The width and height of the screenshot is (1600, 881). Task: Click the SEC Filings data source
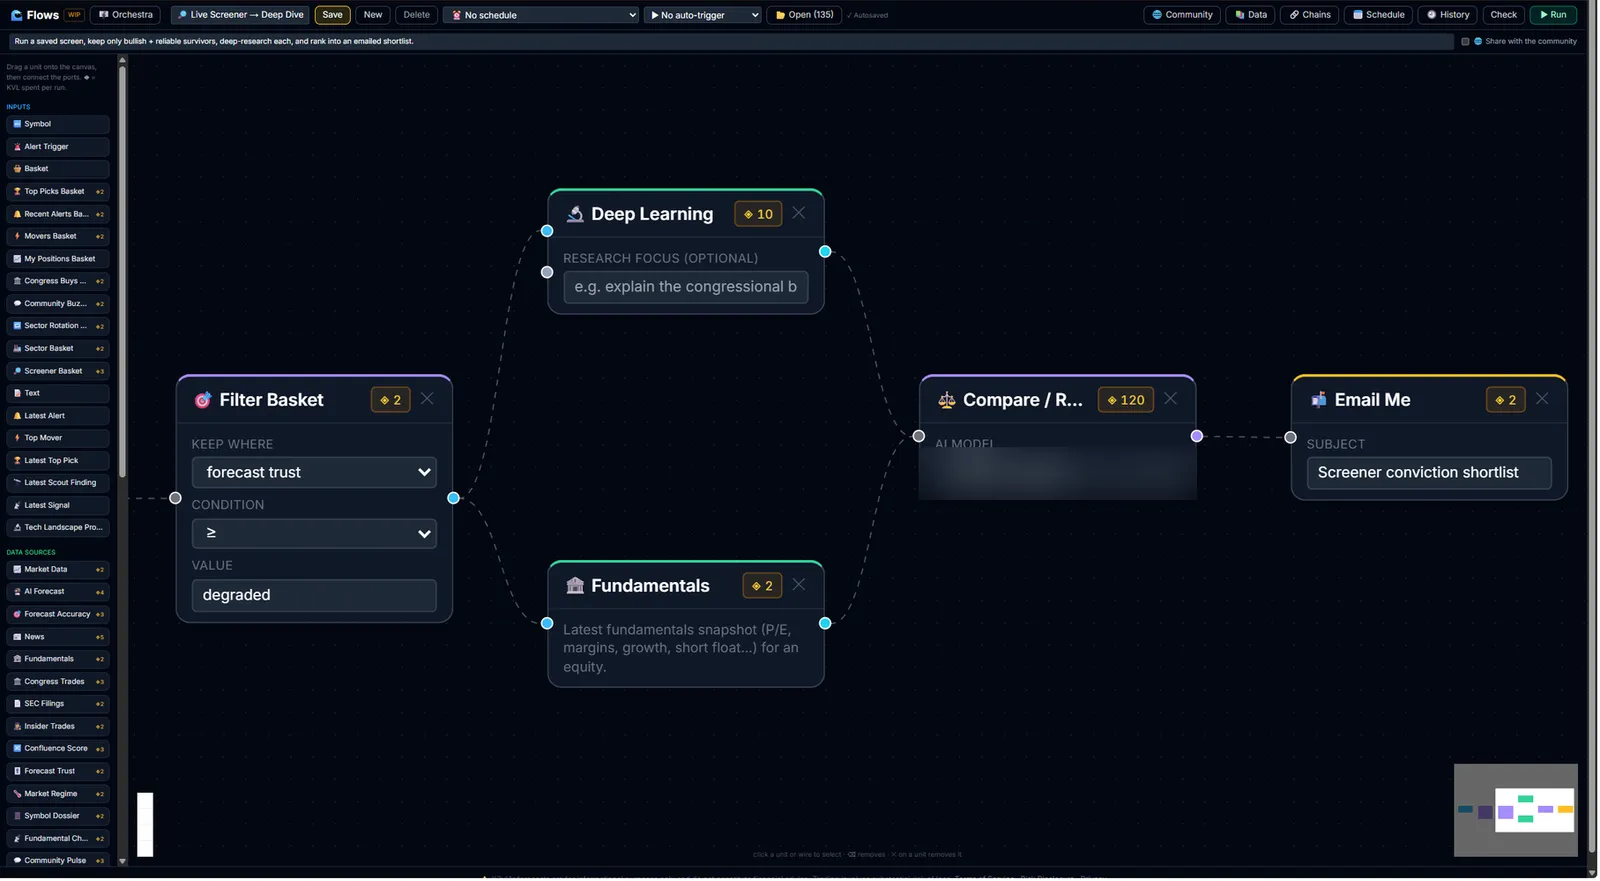click(x=58, y=704)
